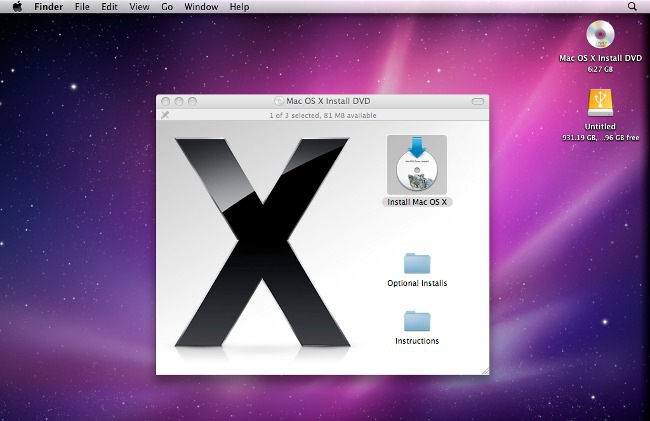Open the Help menu

click(x=240, y=7)
